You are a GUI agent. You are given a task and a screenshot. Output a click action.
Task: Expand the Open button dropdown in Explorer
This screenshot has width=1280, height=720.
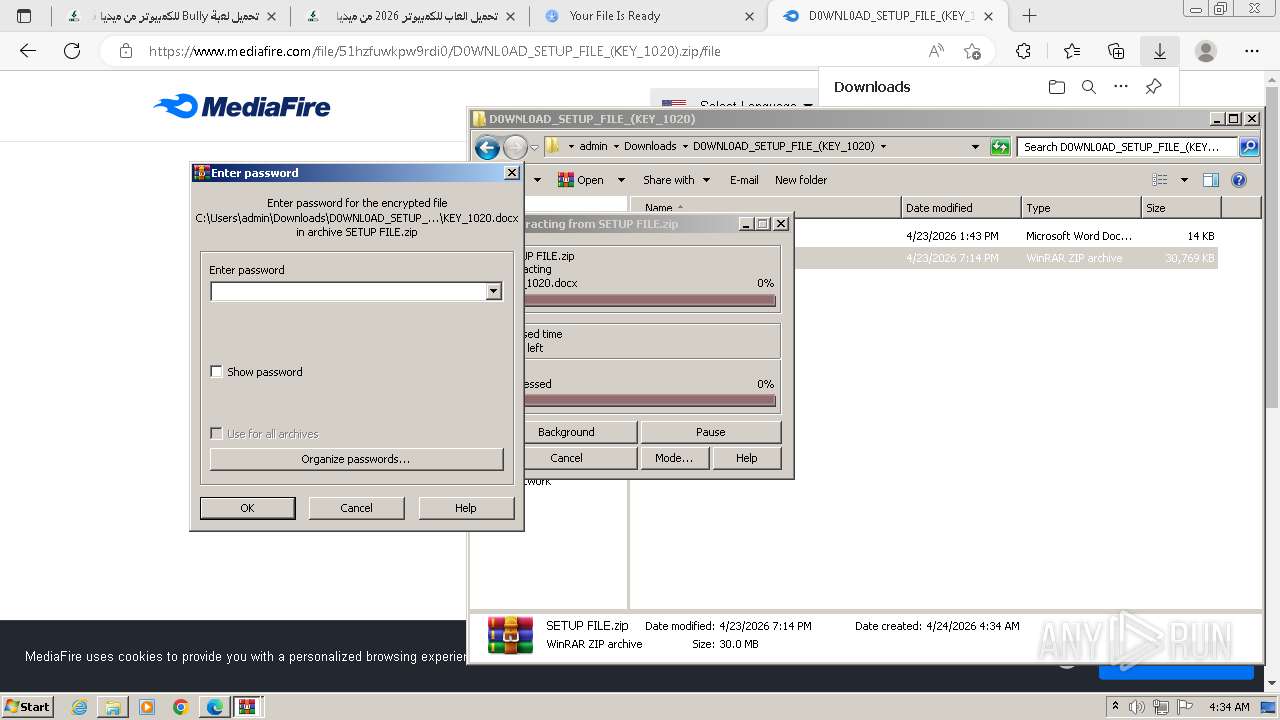pos(621,180)
